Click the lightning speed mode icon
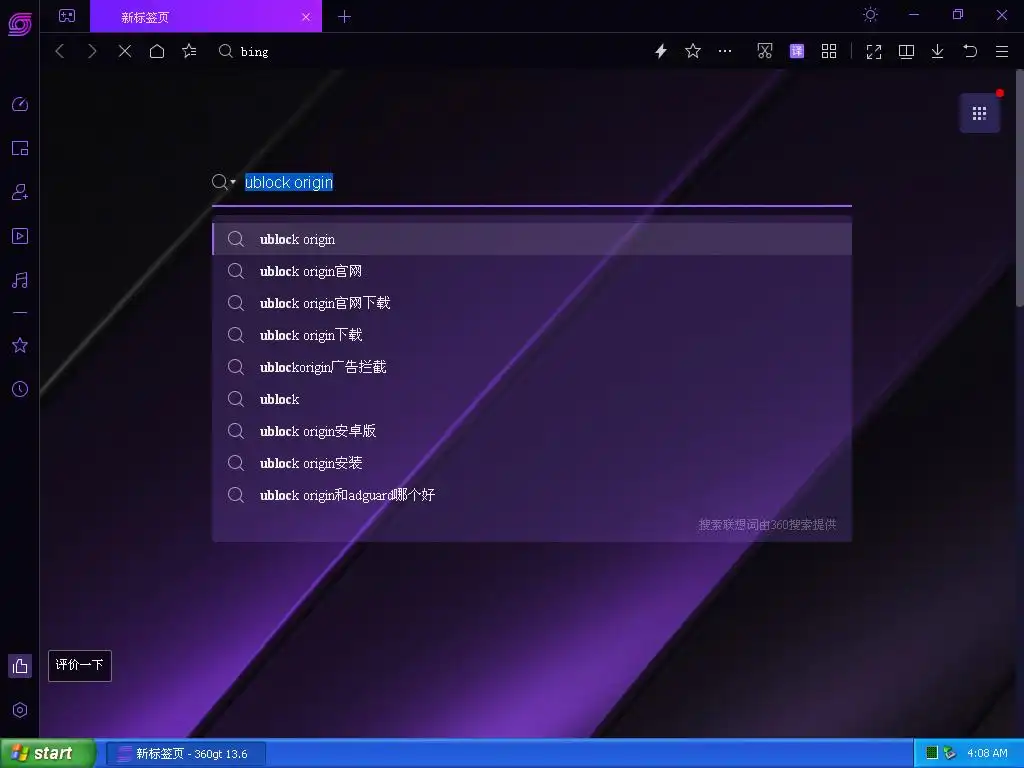The image size is (1024, 768). 661,51
